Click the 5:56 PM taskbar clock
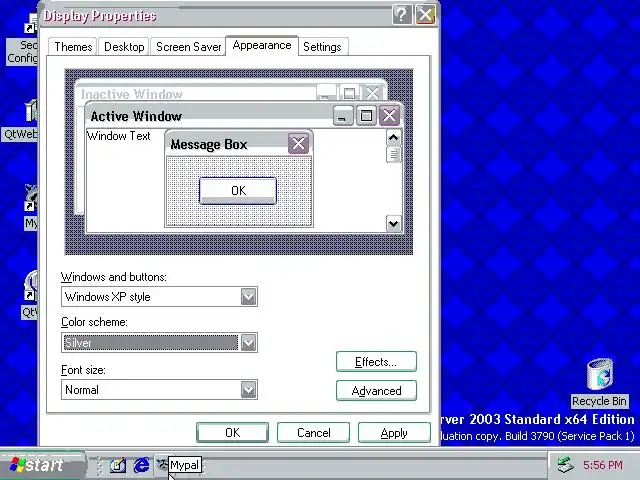Image resolution: width=640 pixels, height=480 pixels. [602, 465]
